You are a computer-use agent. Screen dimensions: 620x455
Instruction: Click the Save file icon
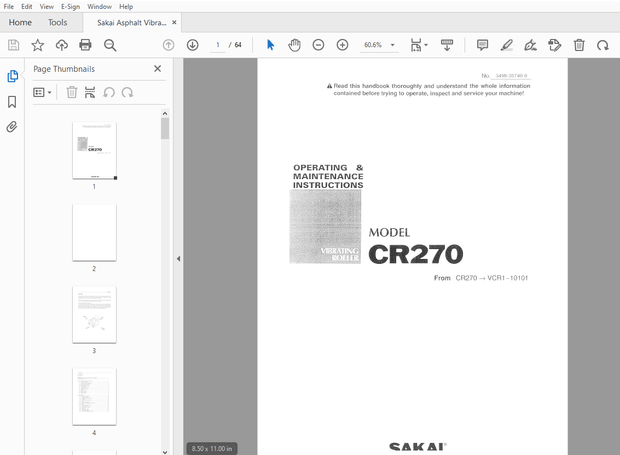pyautogui.click(x=13, y=45)
